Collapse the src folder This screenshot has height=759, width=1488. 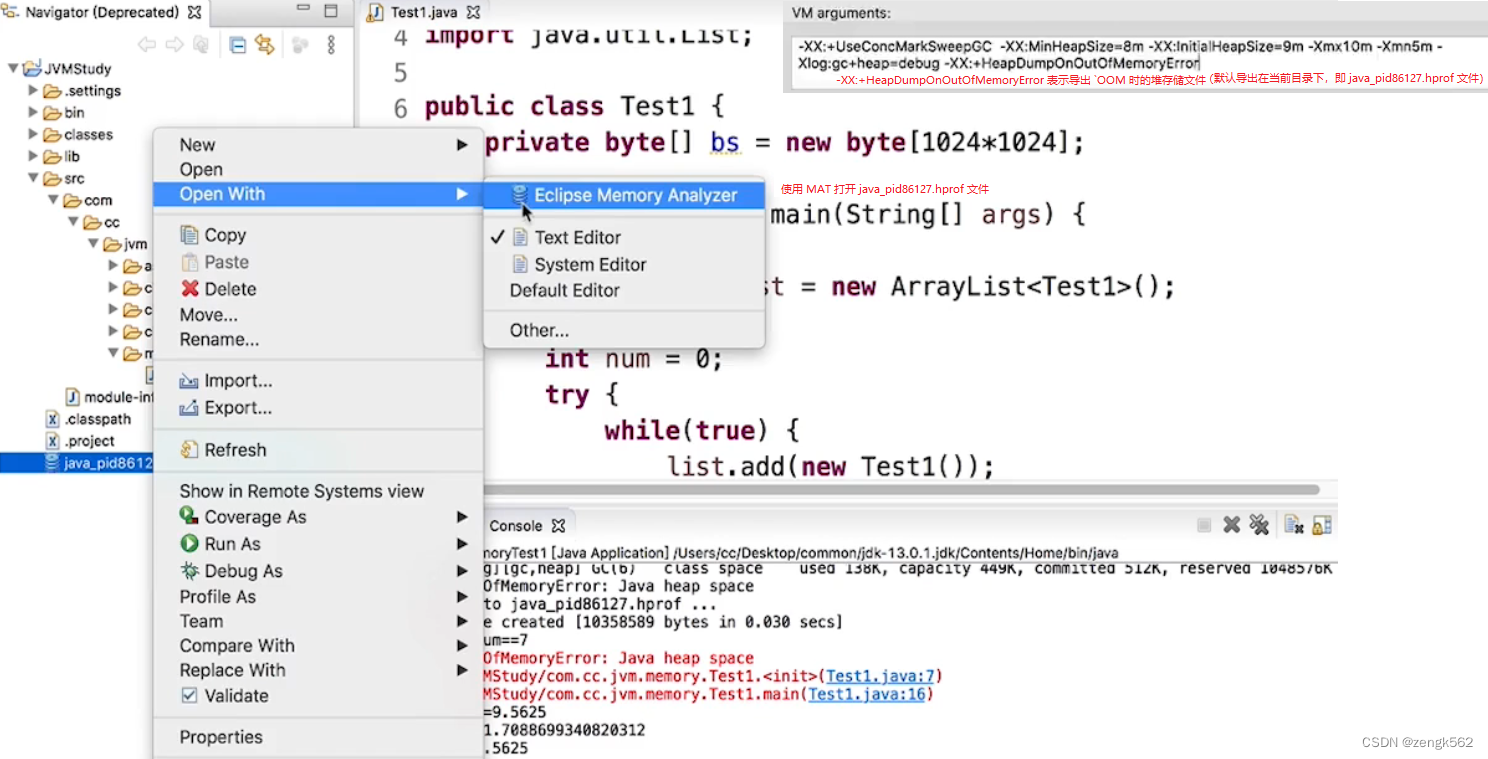point(33,179)
